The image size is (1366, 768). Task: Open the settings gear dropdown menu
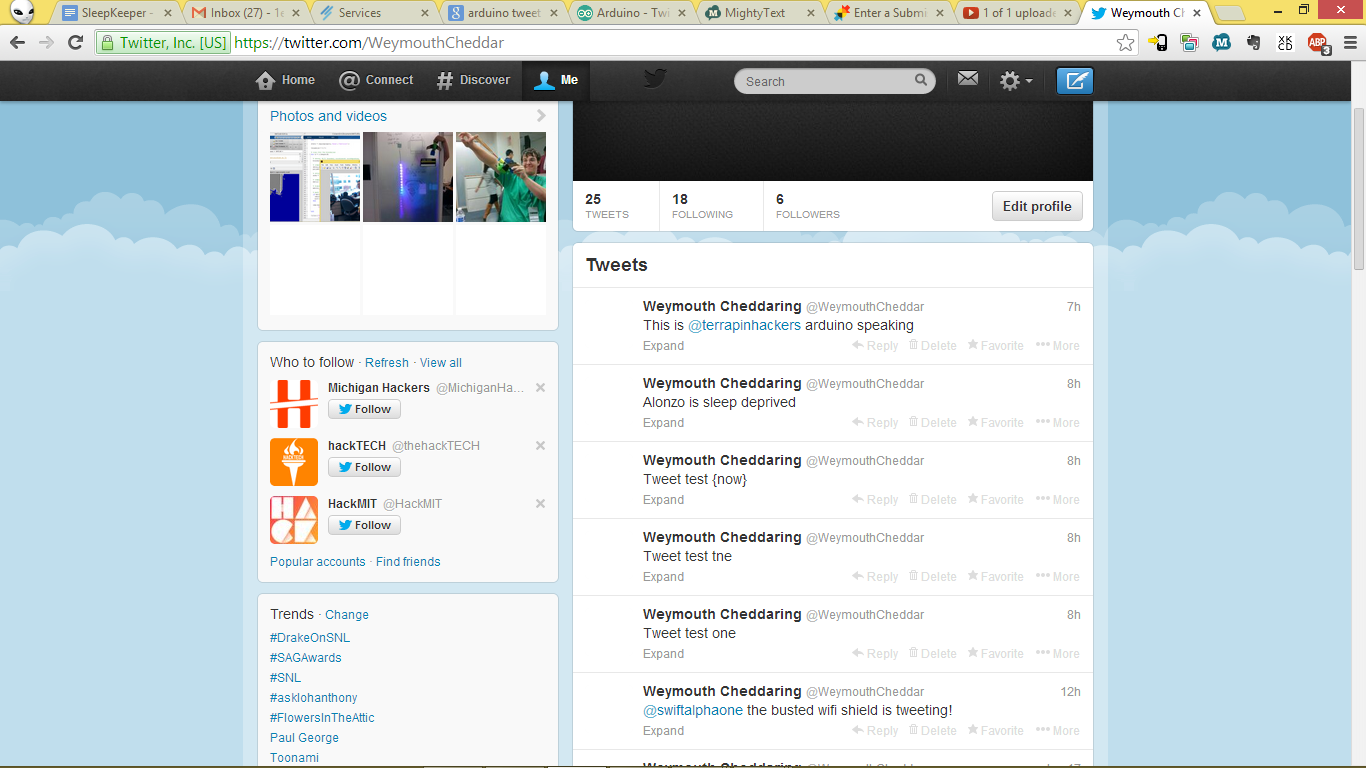(1016, 81)
